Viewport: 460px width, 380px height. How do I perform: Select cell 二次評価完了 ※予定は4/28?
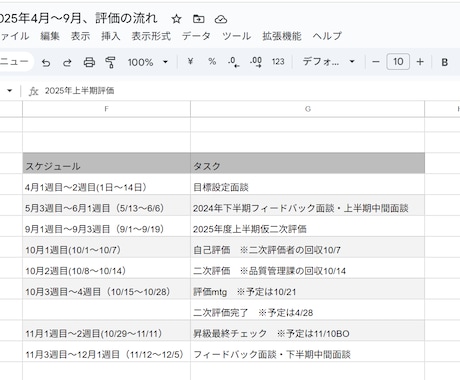point(307,310)
